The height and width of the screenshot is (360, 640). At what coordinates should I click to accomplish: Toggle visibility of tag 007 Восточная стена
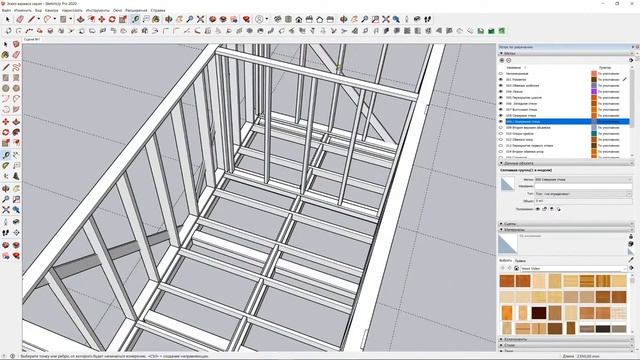pos(501,109)
